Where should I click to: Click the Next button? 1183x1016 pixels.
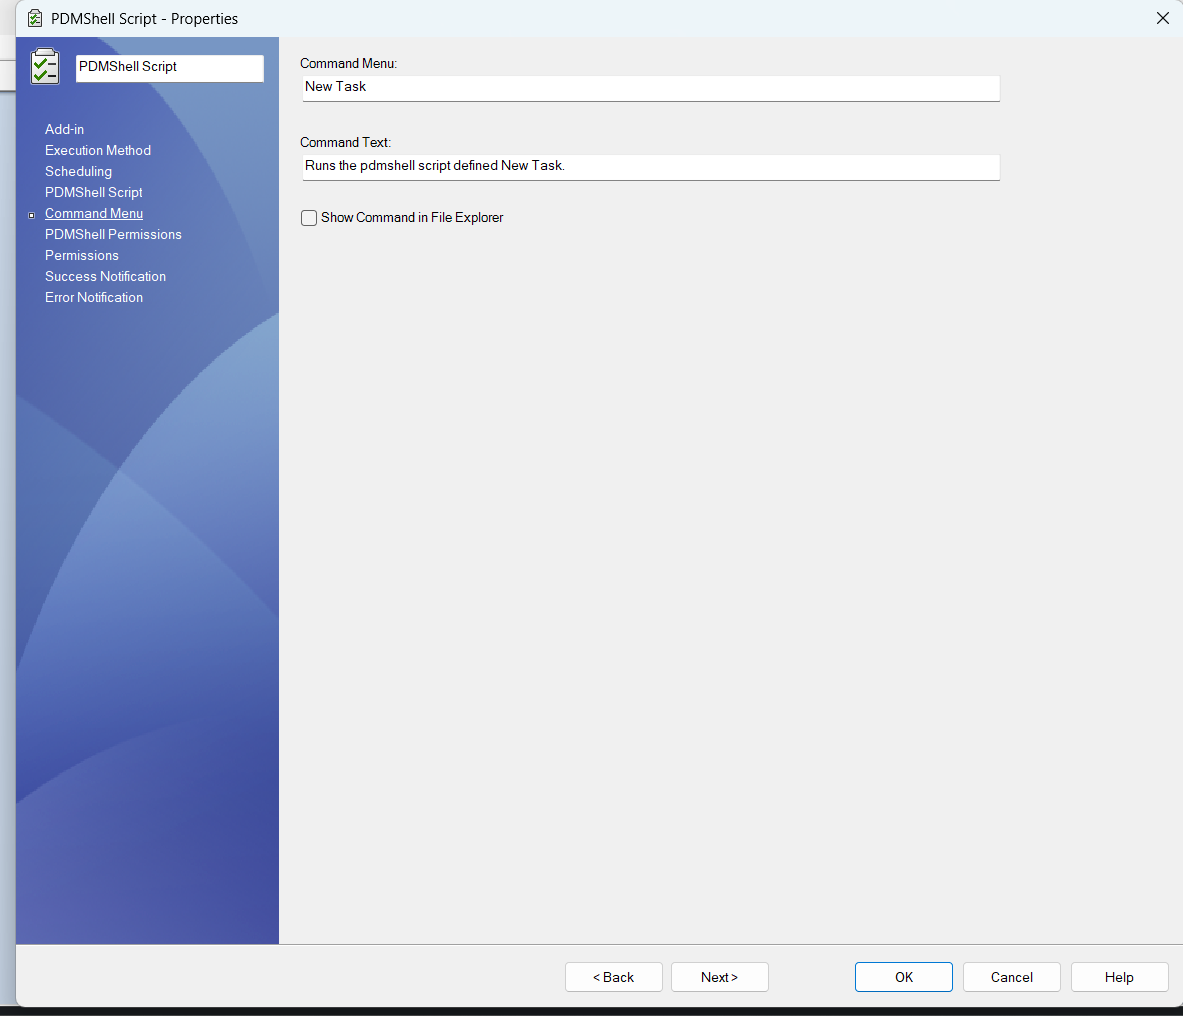click(719, 977)
